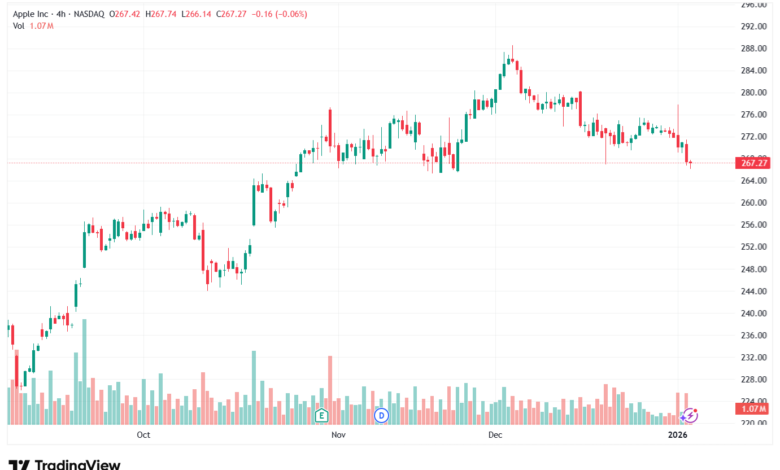Click the Oct label on time axis

143,435
